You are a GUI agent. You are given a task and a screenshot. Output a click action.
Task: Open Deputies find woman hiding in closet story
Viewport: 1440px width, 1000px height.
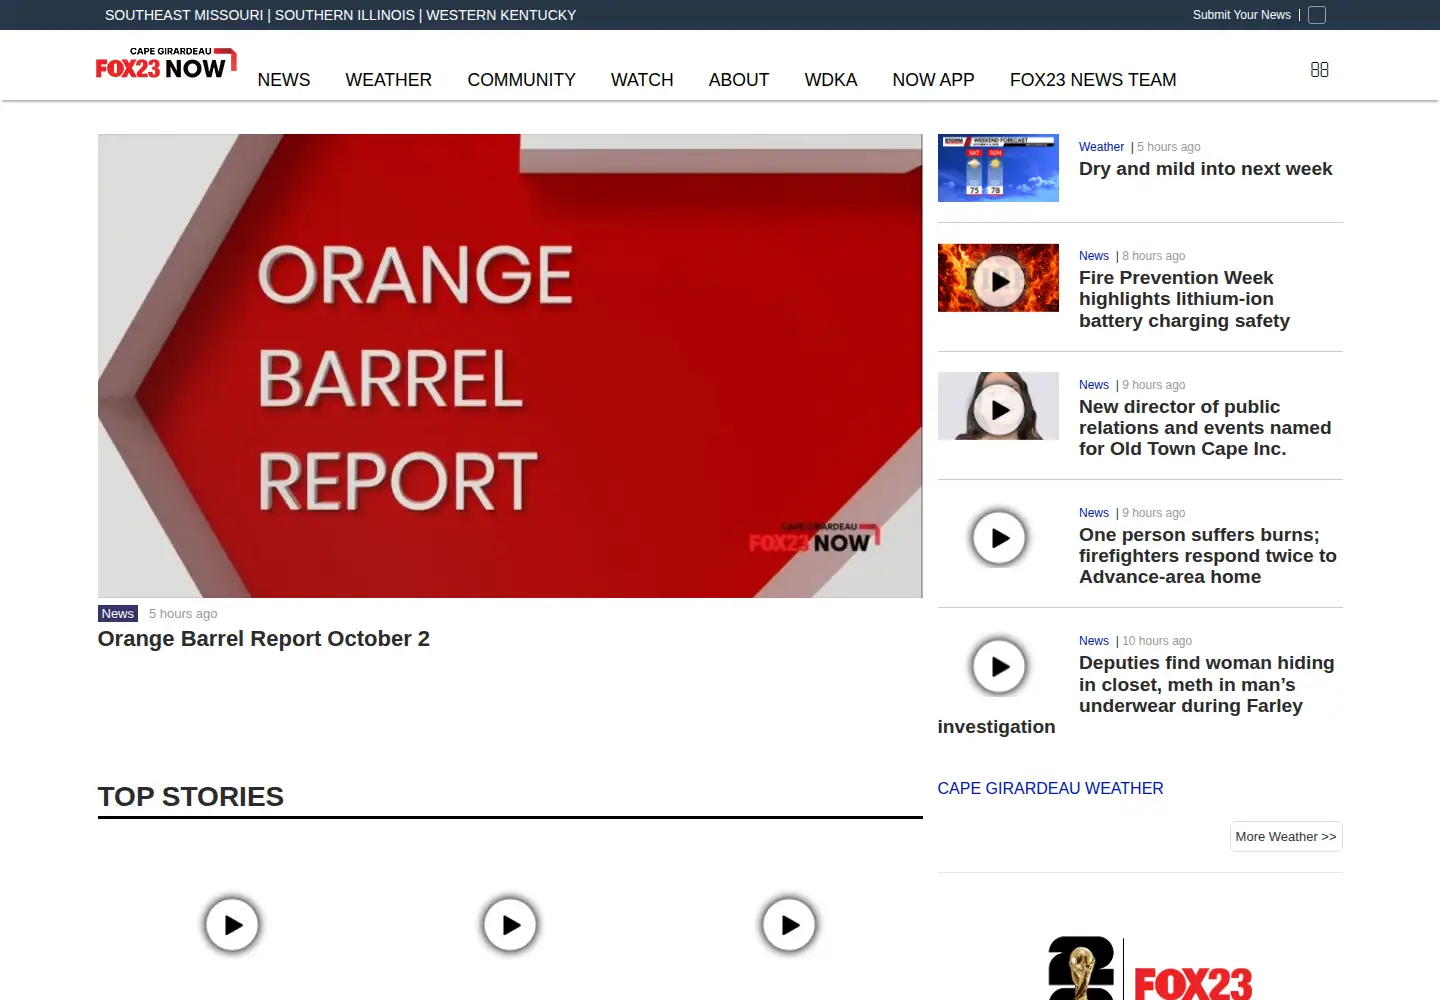coord(1136,695)
